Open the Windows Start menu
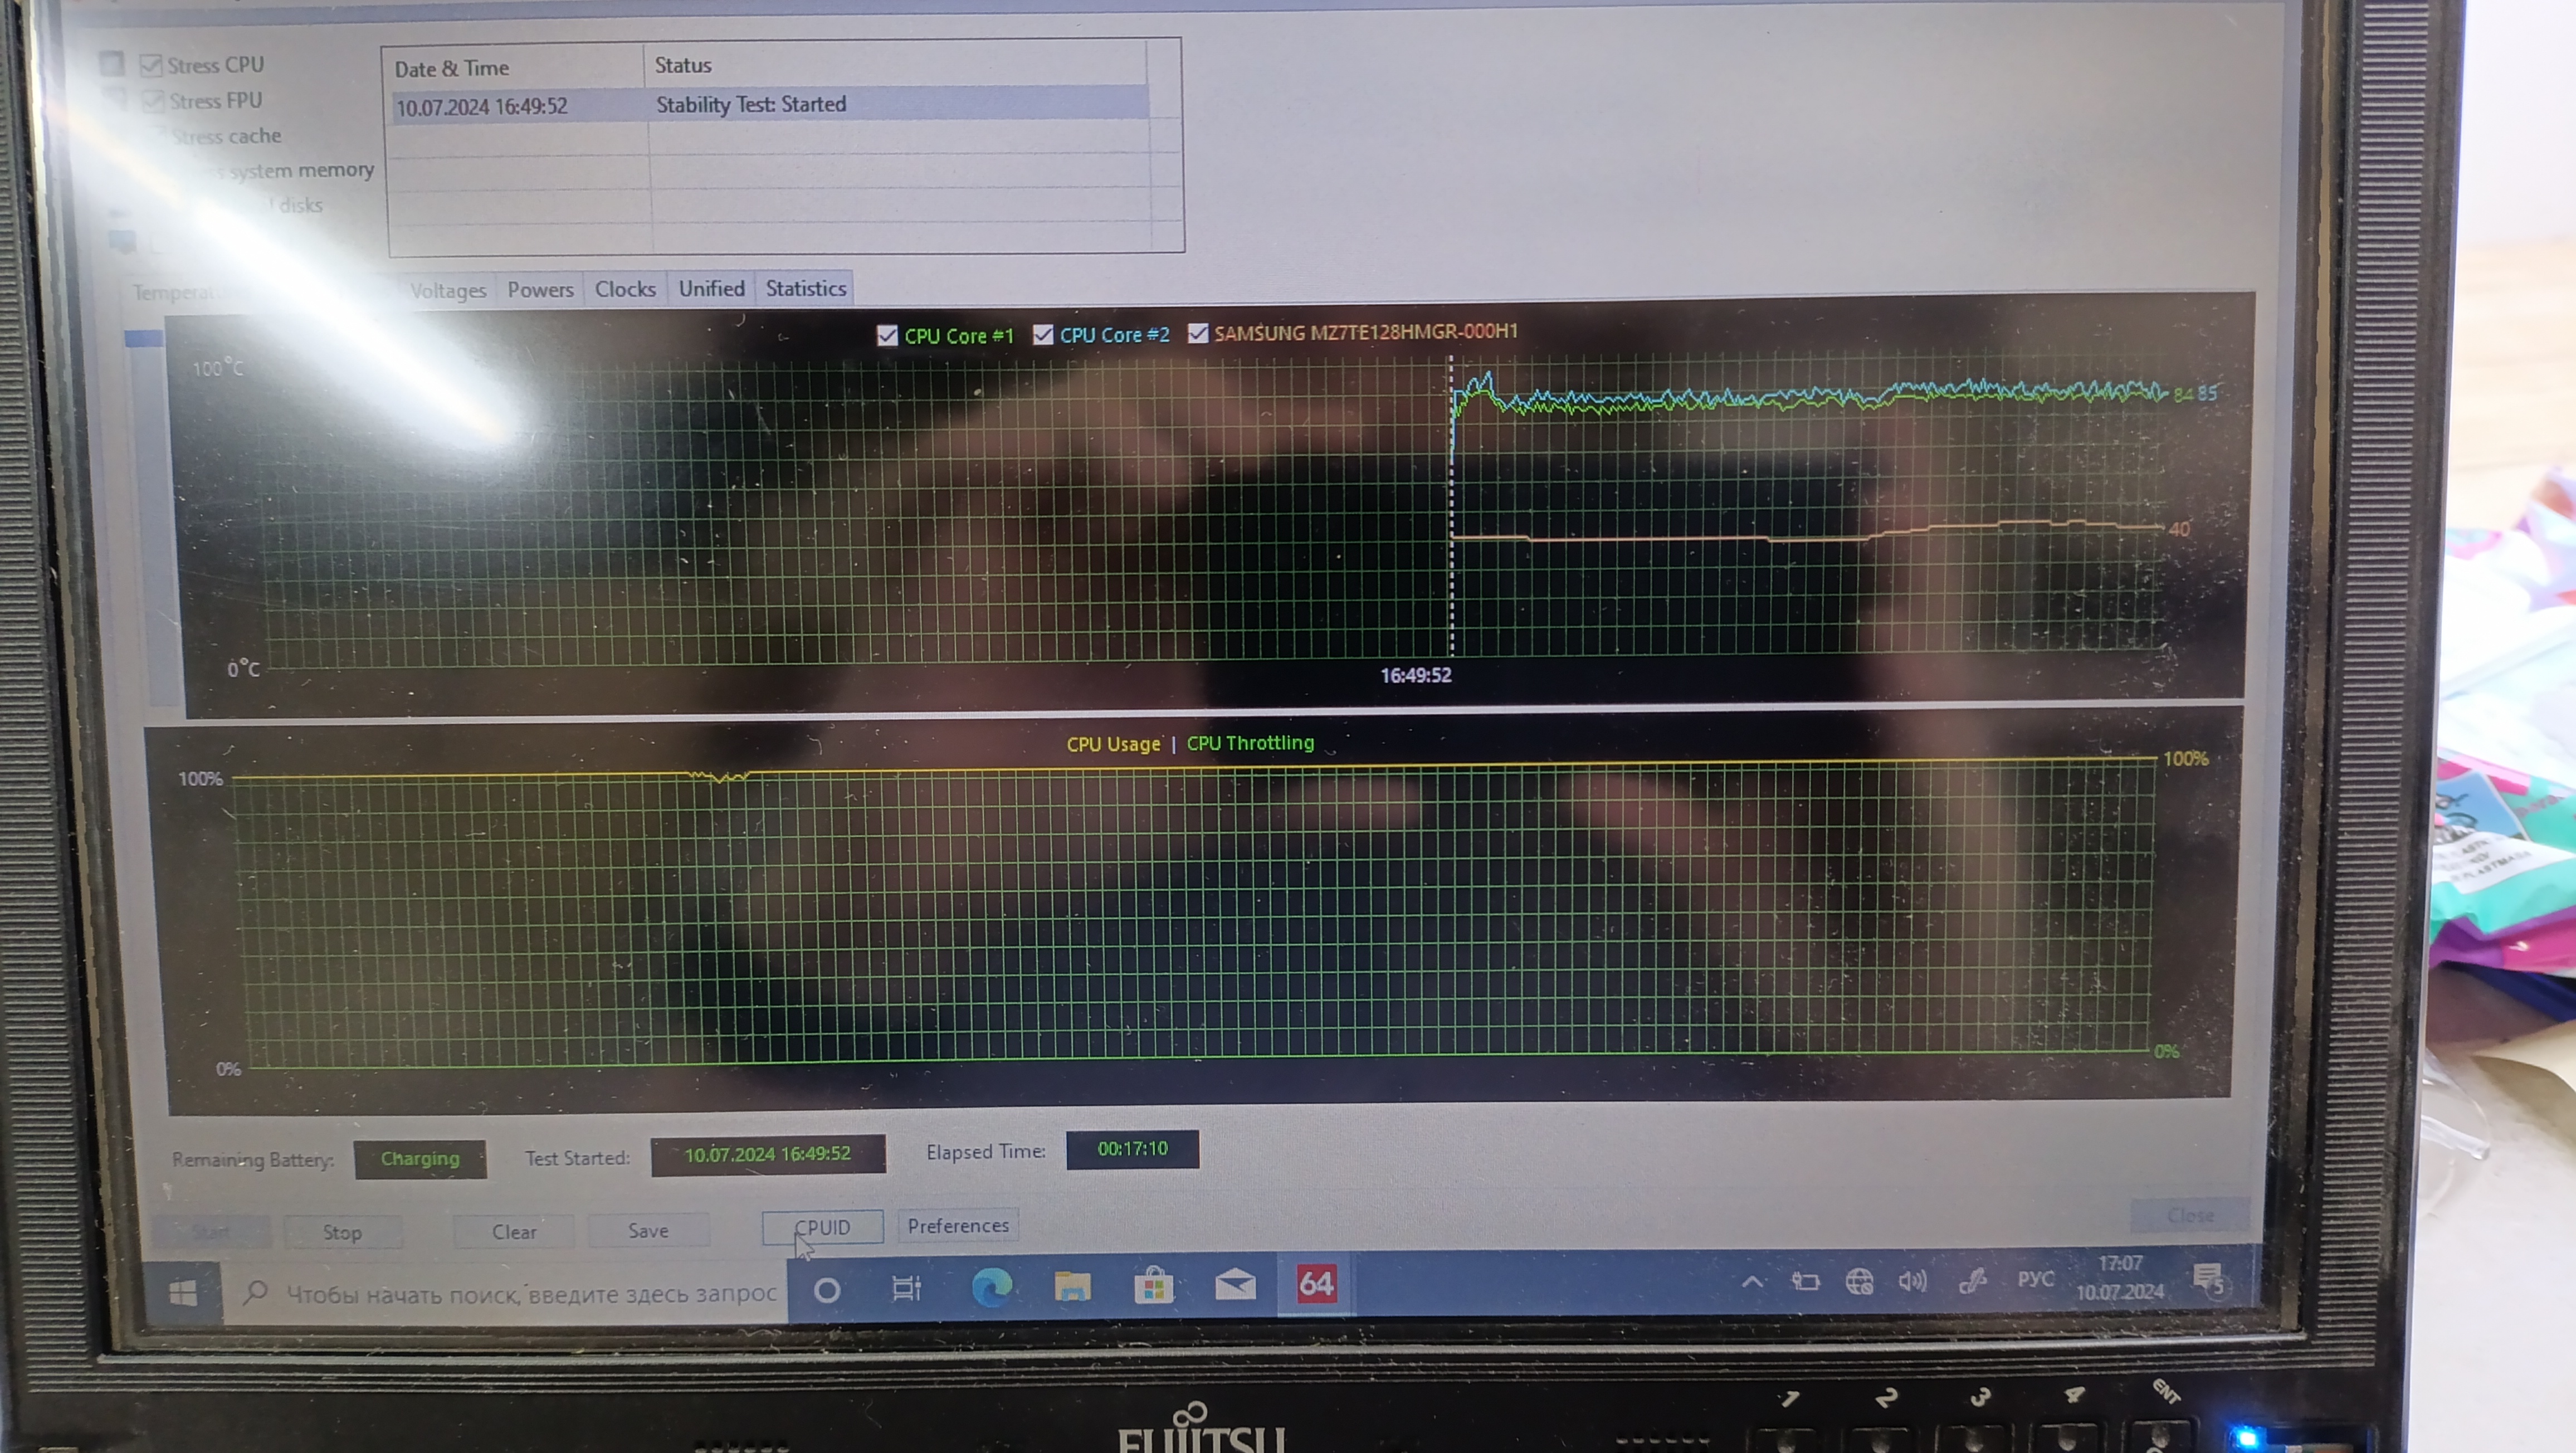2576x1453 pixels. [x=183, y=1294]
